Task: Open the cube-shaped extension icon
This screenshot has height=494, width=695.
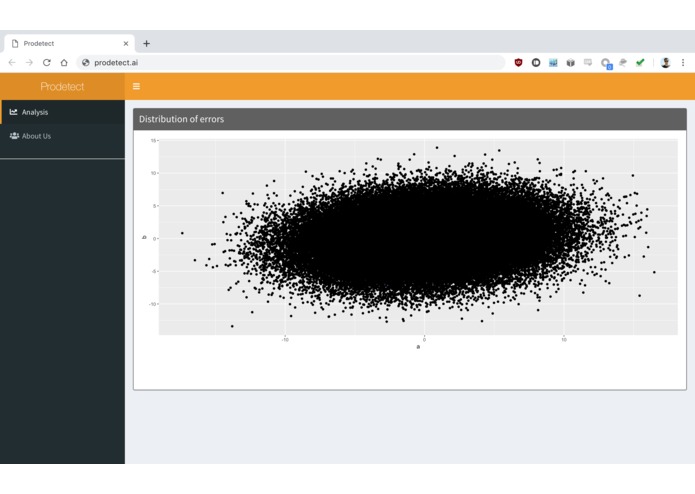Action: [x=570, y=62]
